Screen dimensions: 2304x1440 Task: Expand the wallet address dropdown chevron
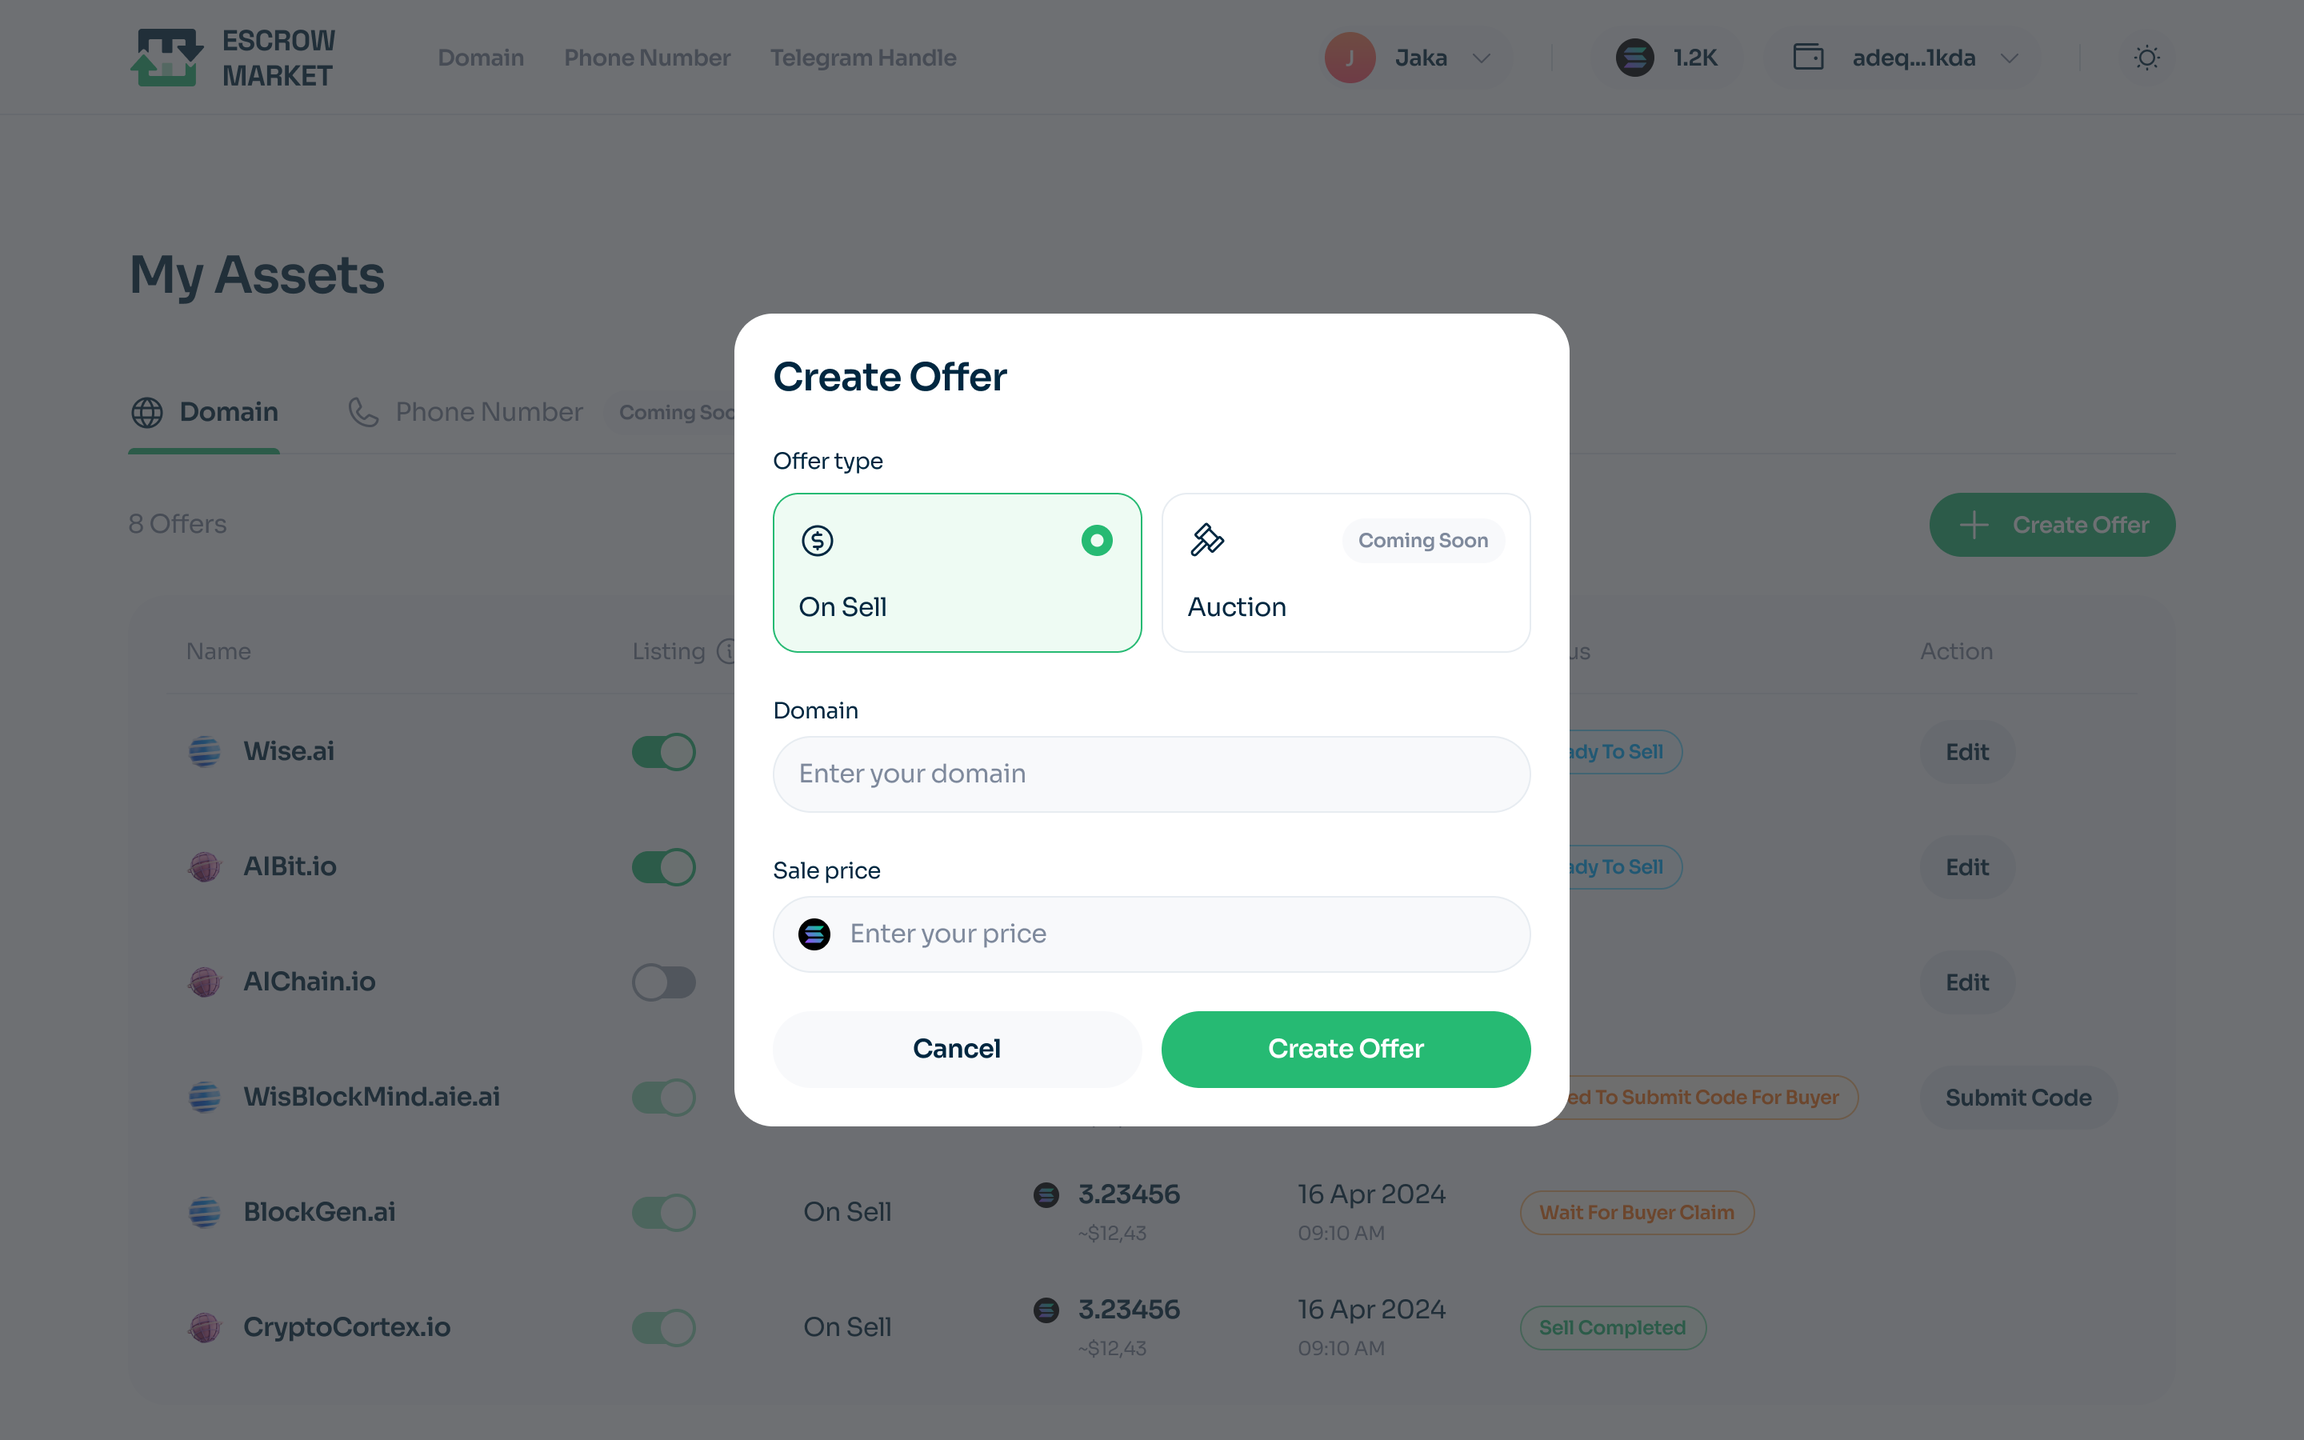pyautogui.click(x=2009, y=58)
